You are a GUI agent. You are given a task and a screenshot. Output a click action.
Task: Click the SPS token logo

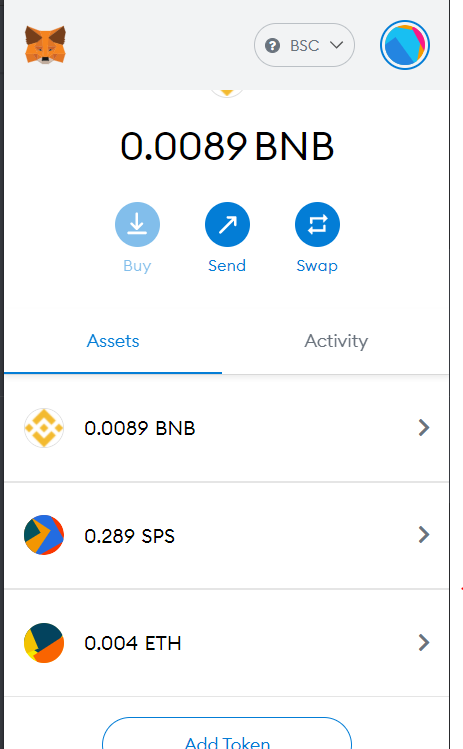44,535
